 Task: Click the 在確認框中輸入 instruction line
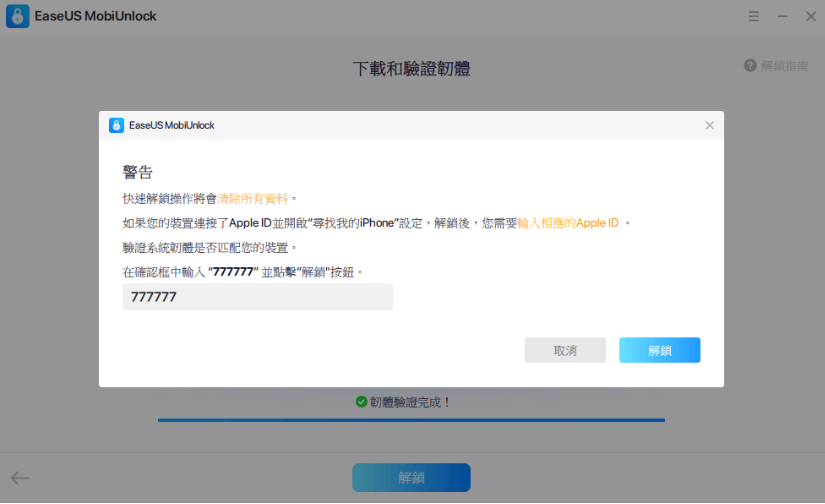click(x=243, y=272)
